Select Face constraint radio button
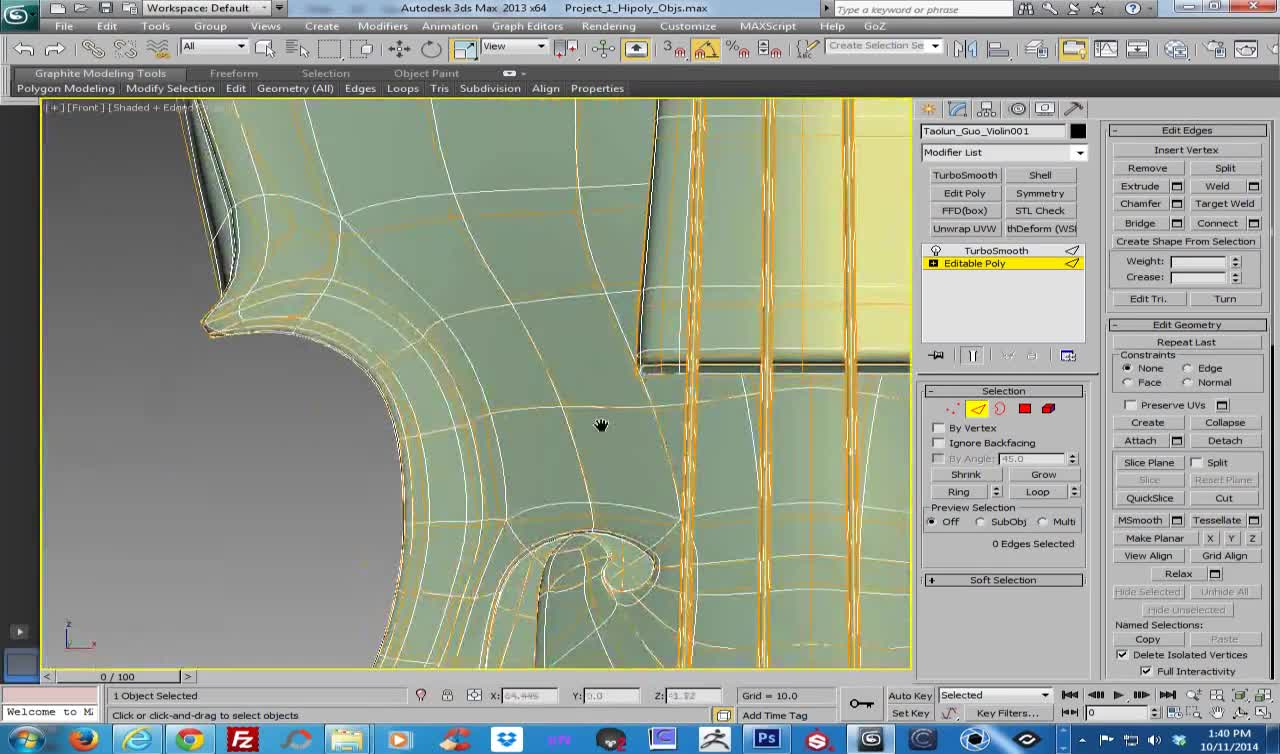 [x=1128, y=382]
